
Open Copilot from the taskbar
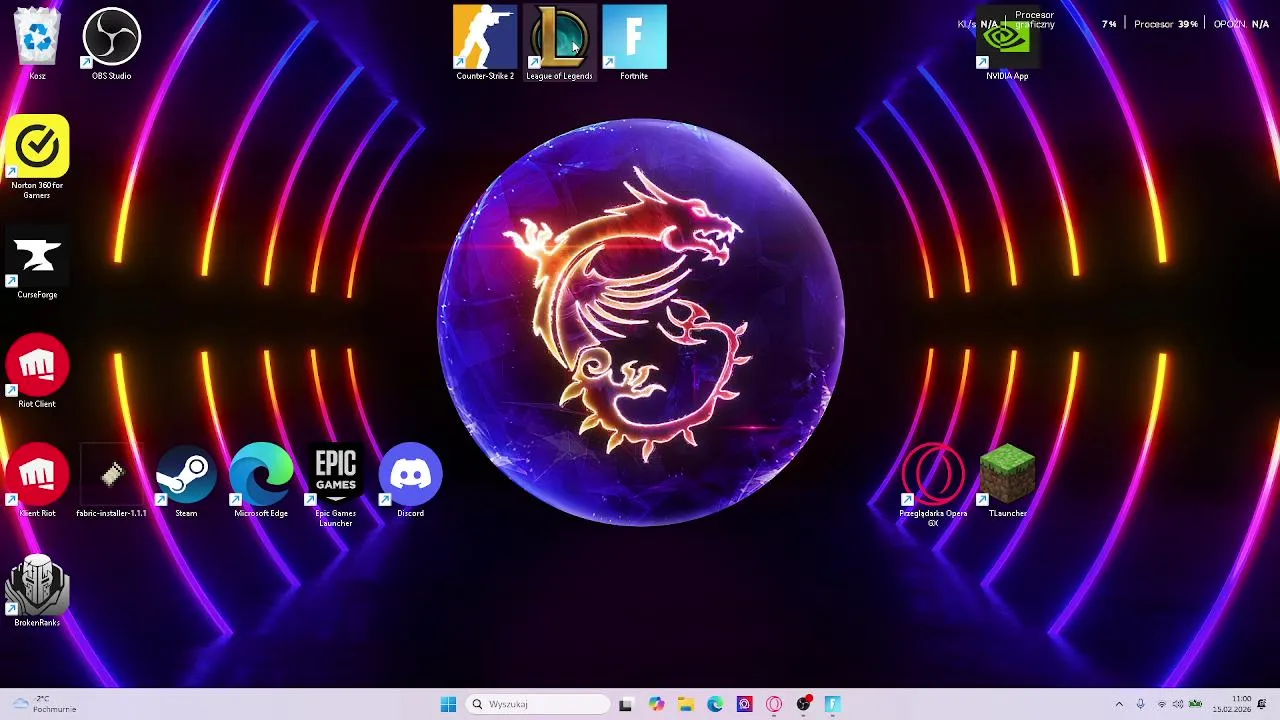click(x=656, y=704)
